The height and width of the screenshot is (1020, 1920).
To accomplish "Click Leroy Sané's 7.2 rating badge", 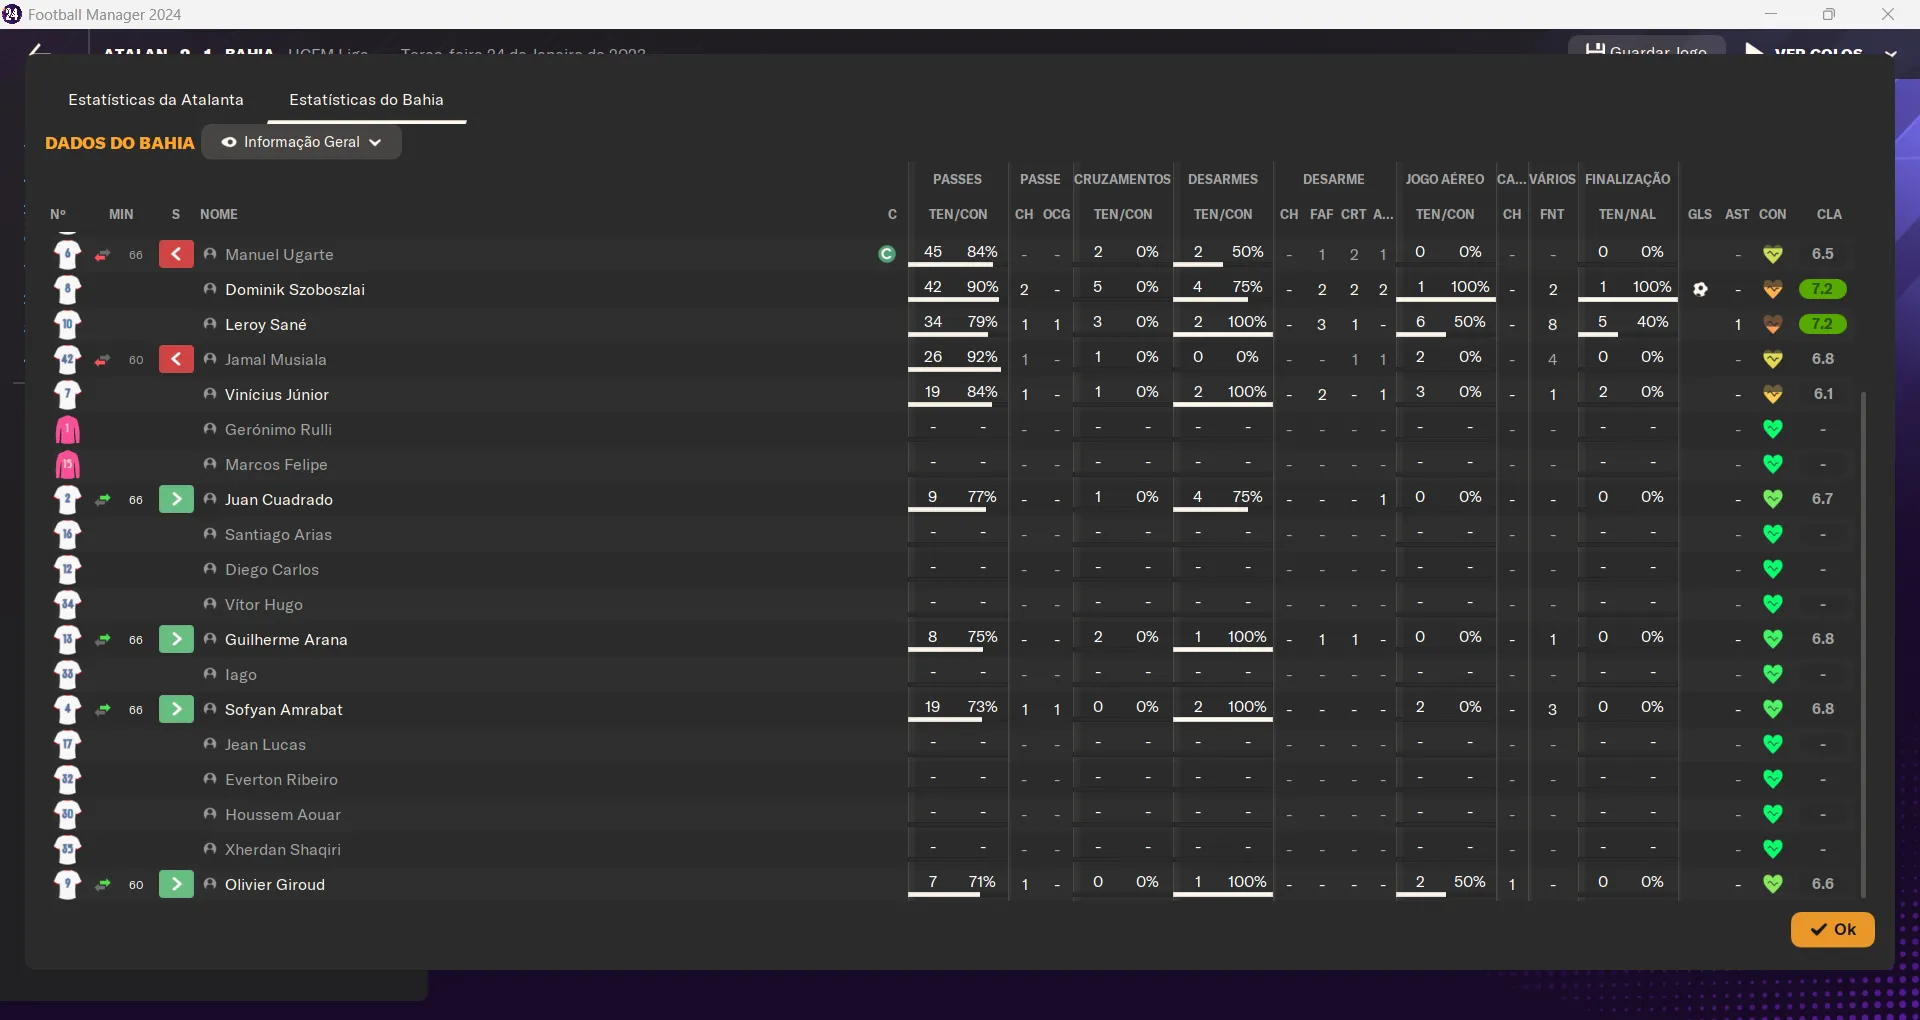I will [x=1822, y=324].
